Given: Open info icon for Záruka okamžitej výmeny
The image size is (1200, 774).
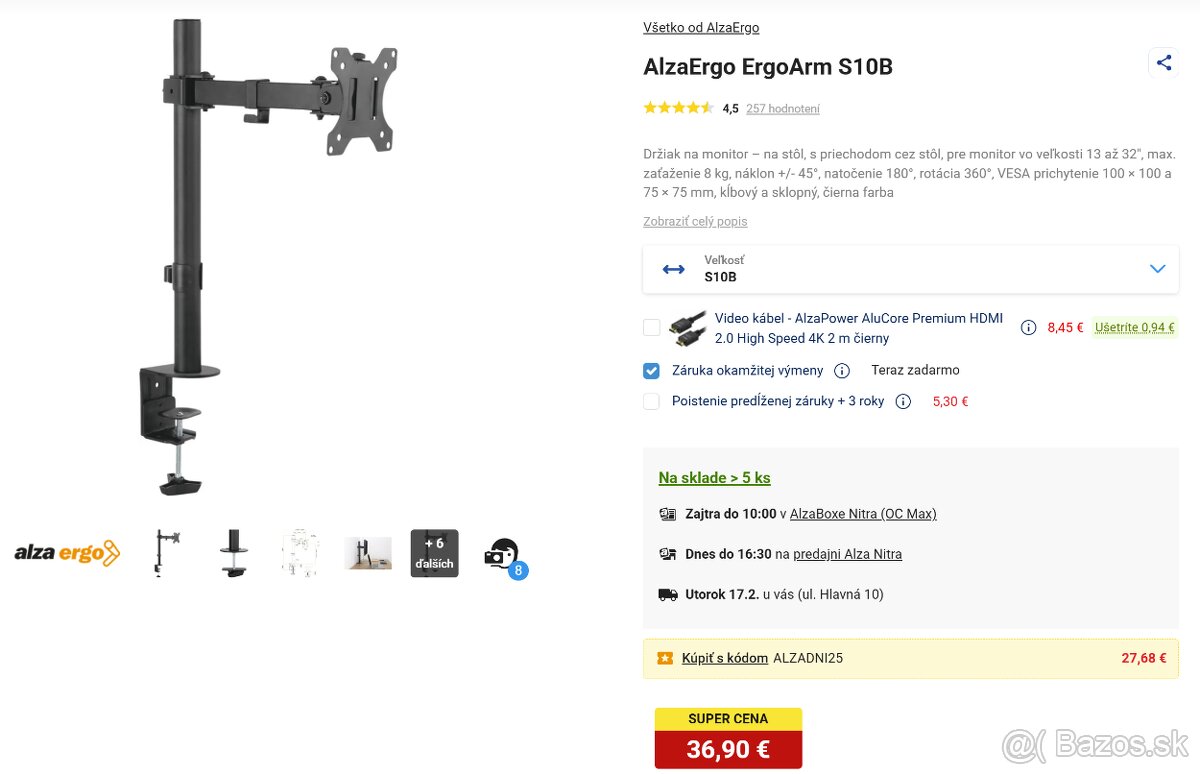Looking at the screenshot, I should [x=842, y=371].
